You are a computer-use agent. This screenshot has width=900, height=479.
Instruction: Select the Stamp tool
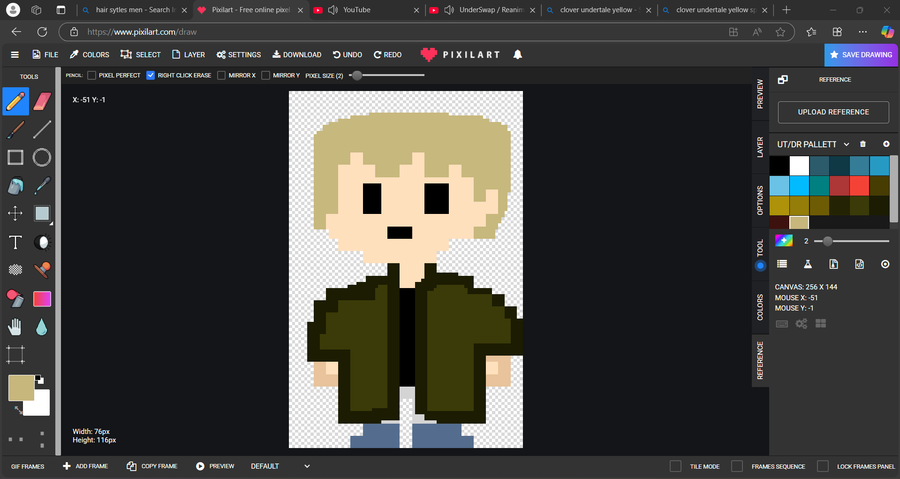[42, 270]
